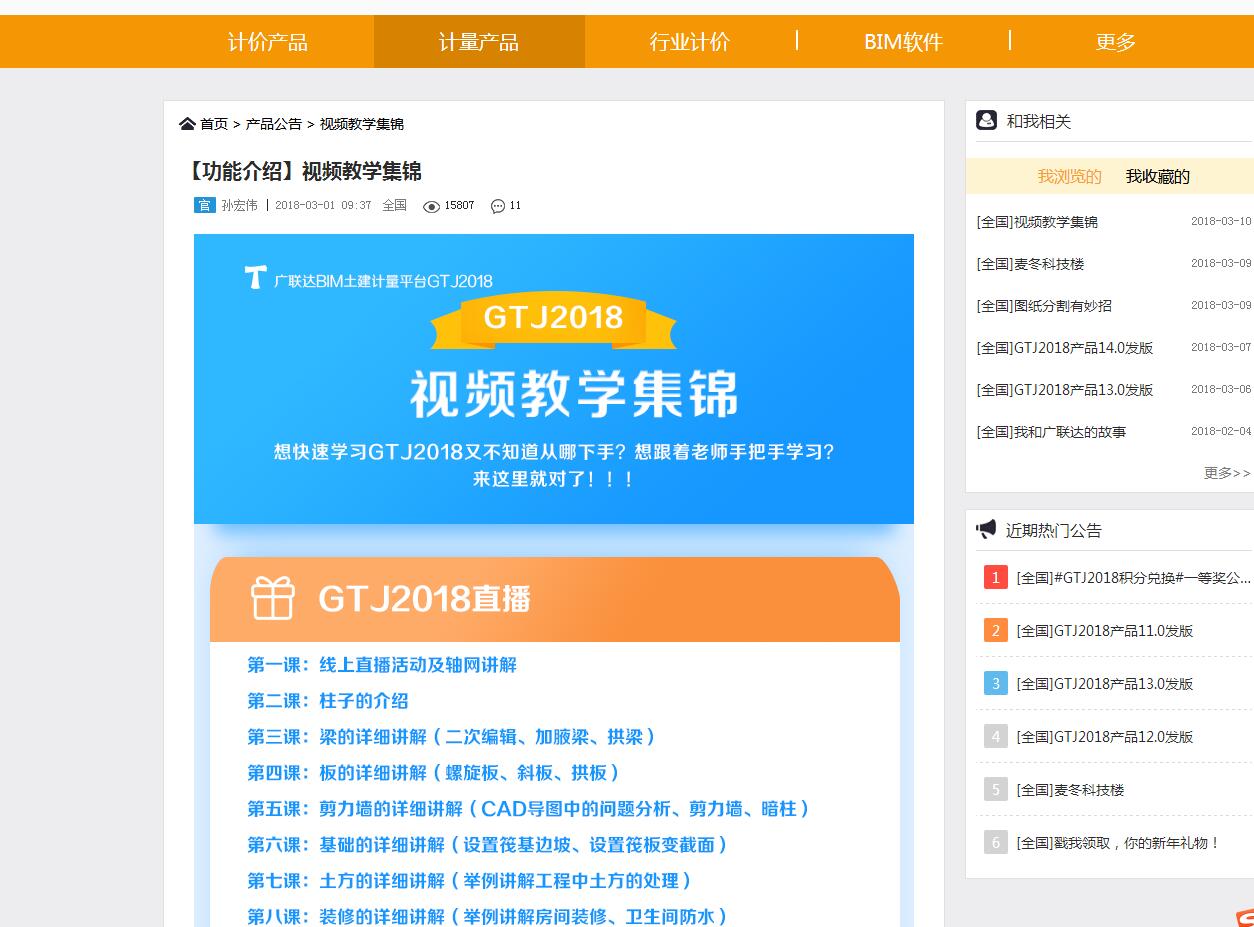This screenshot has height=927, width=1254.
Task: Open [全国]视频教学集锦 history entry
Action: 1037,222
